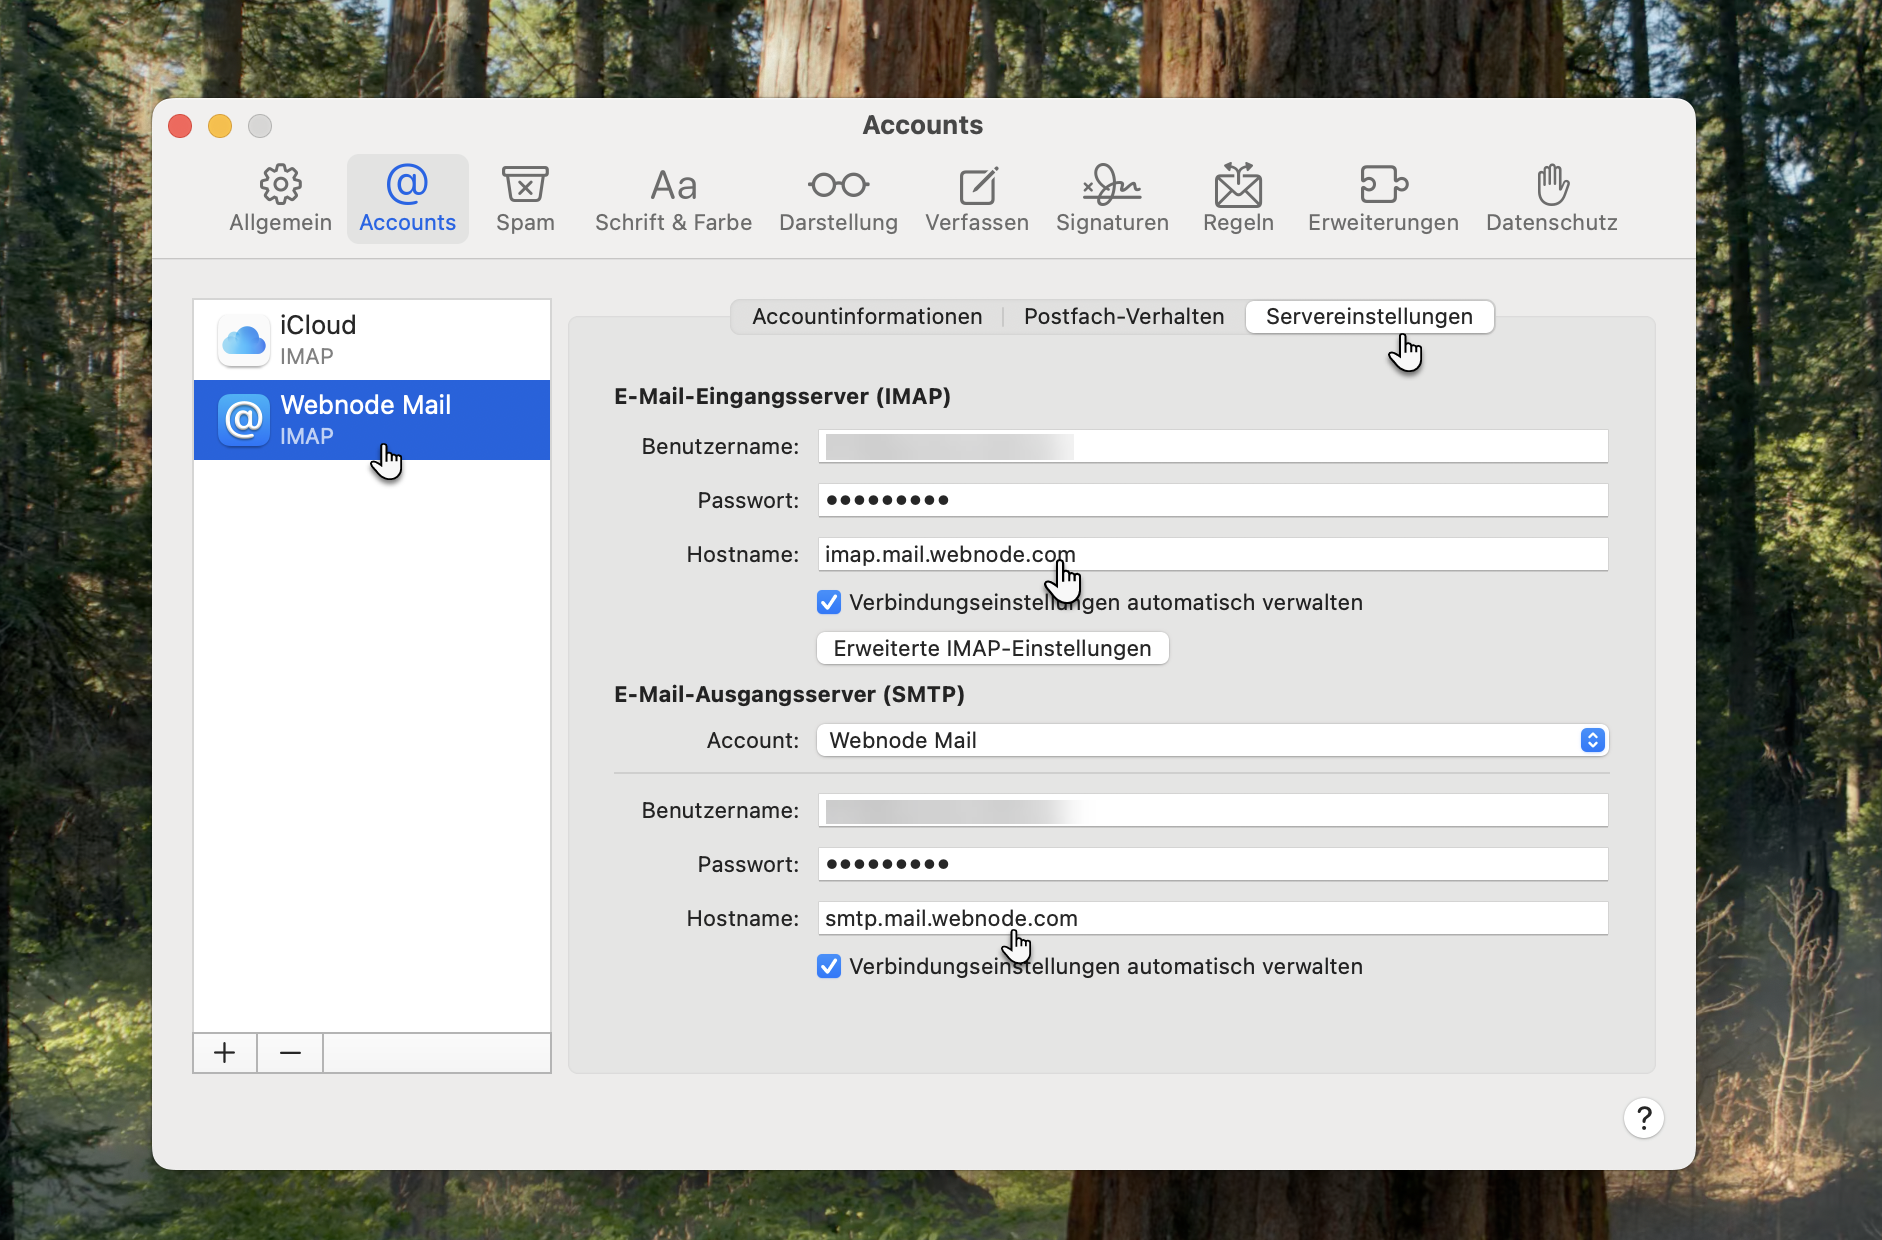Open the Allgemein gear settings pane
The height and width of the screenshot is (1240, 1882).
click(x=280, y=199)
